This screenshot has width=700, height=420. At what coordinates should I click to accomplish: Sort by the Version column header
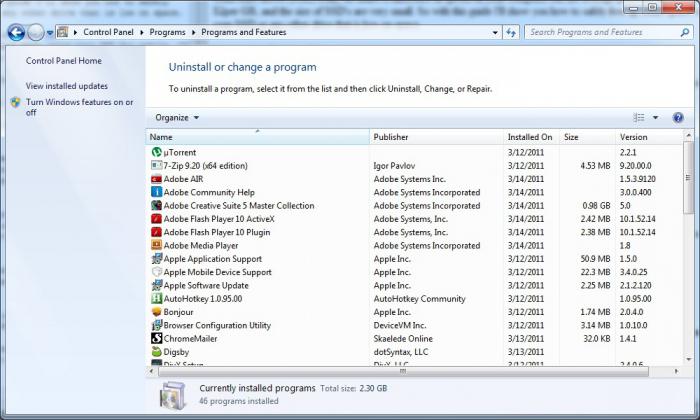pyautogui.click(x=650, y=137)
